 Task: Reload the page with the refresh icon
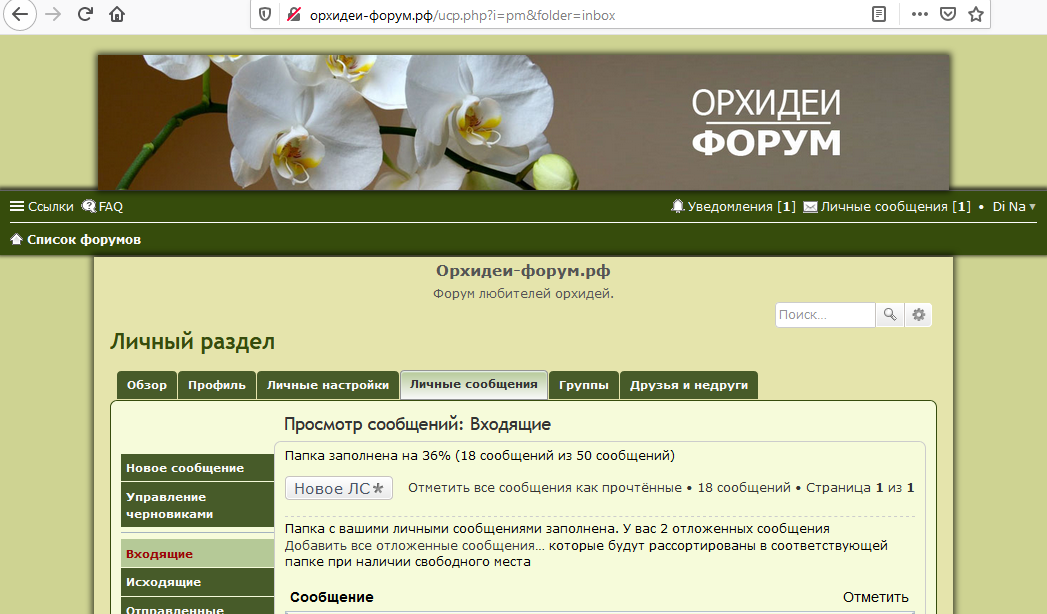click(85, 14)
